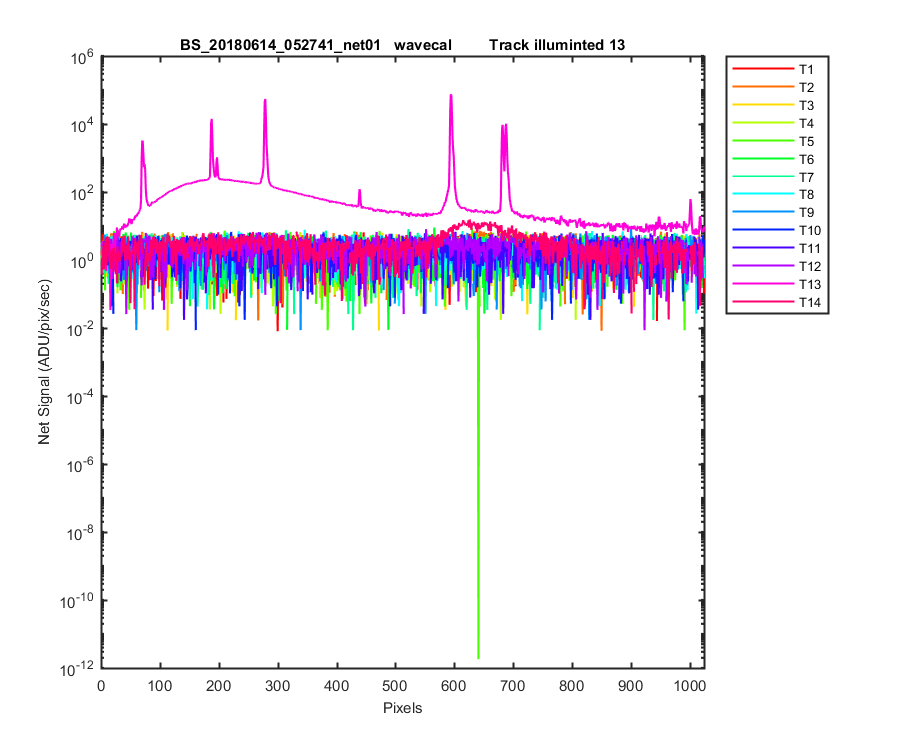Click the T14 legend entry

pyautogui.click(x=777, y=302)
